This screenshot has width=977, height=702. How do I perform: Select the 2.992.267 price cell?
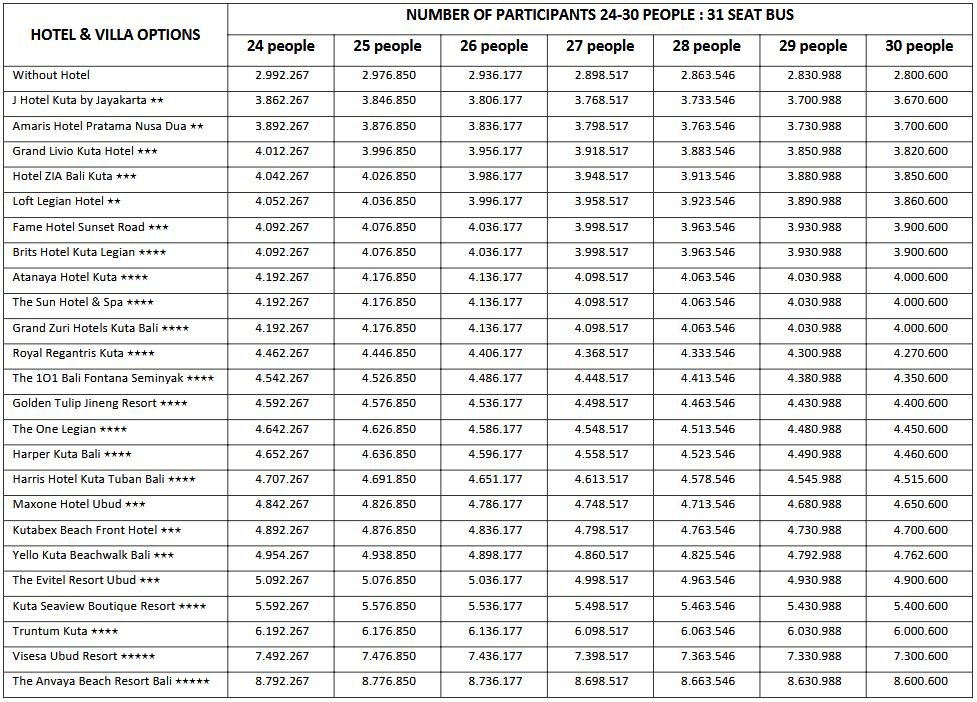click(x=282, y=75)
